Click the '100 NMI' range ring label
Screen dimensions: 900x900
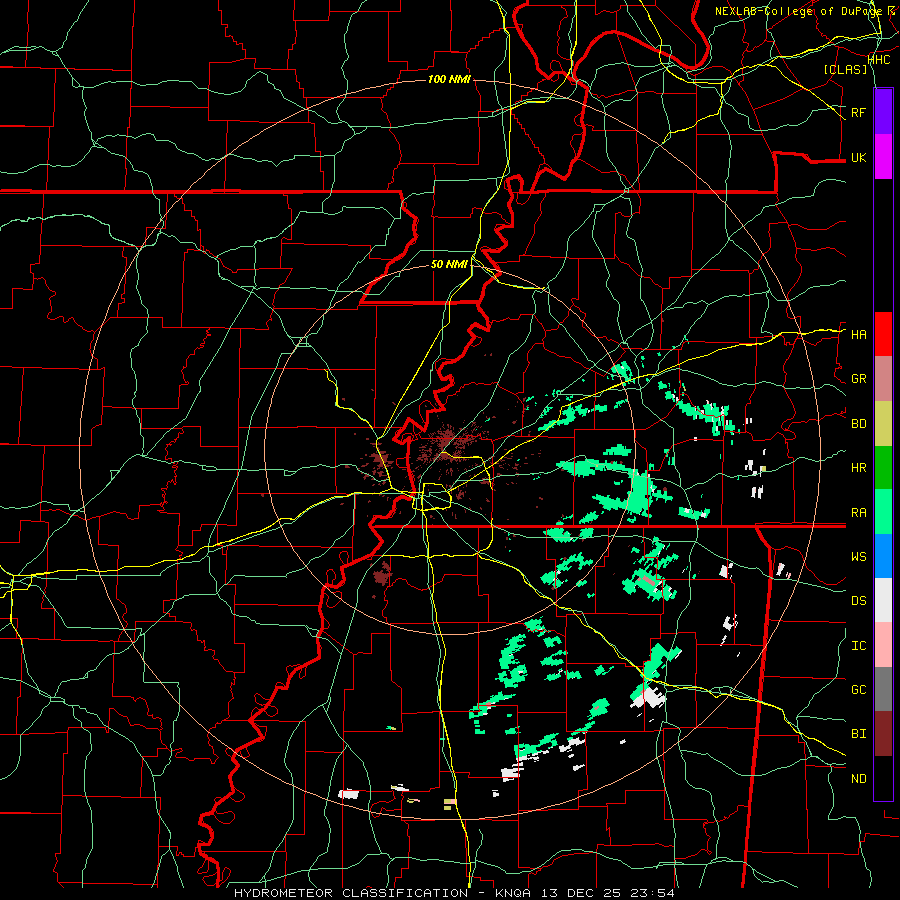coord(449,79)
